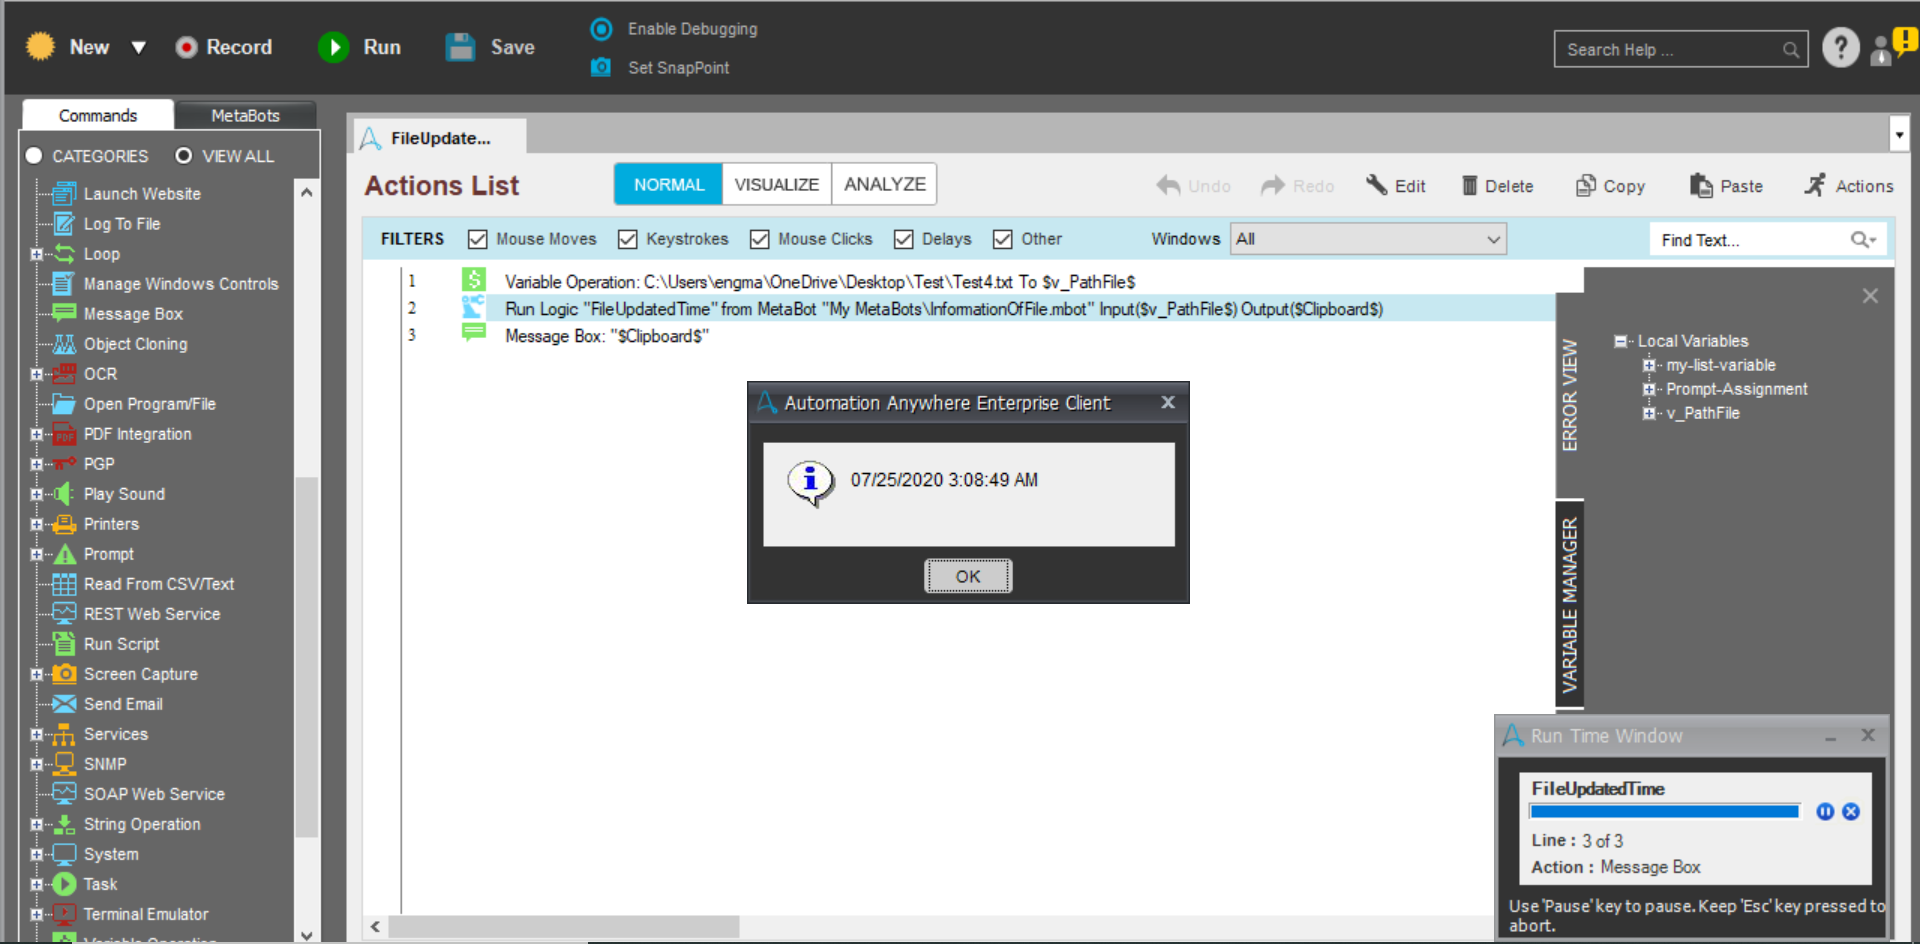Viewport: 1920px width, 944px height.
Task: Click the Log To File command icon
Action: [x=64, y=223]
